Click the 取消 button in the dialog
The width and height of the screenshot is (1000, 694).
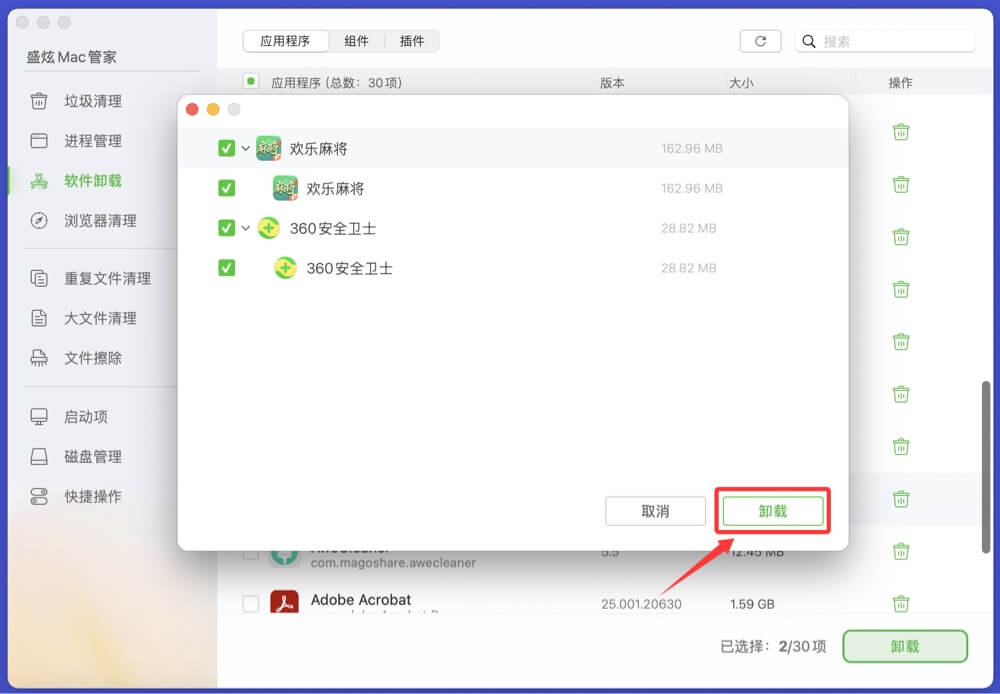click(655, 511)
